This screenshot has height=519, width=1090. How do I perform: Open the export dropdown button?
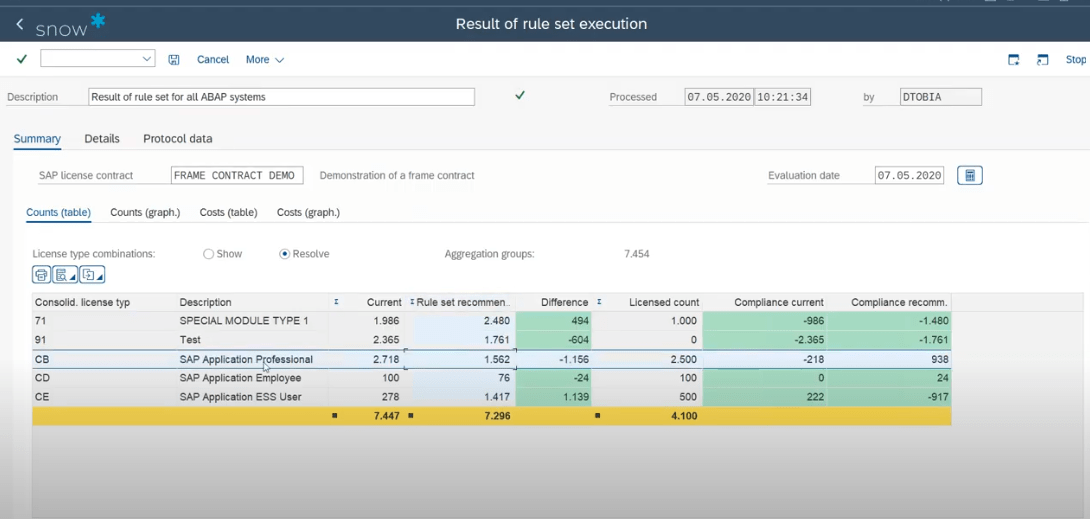point(92,275)
